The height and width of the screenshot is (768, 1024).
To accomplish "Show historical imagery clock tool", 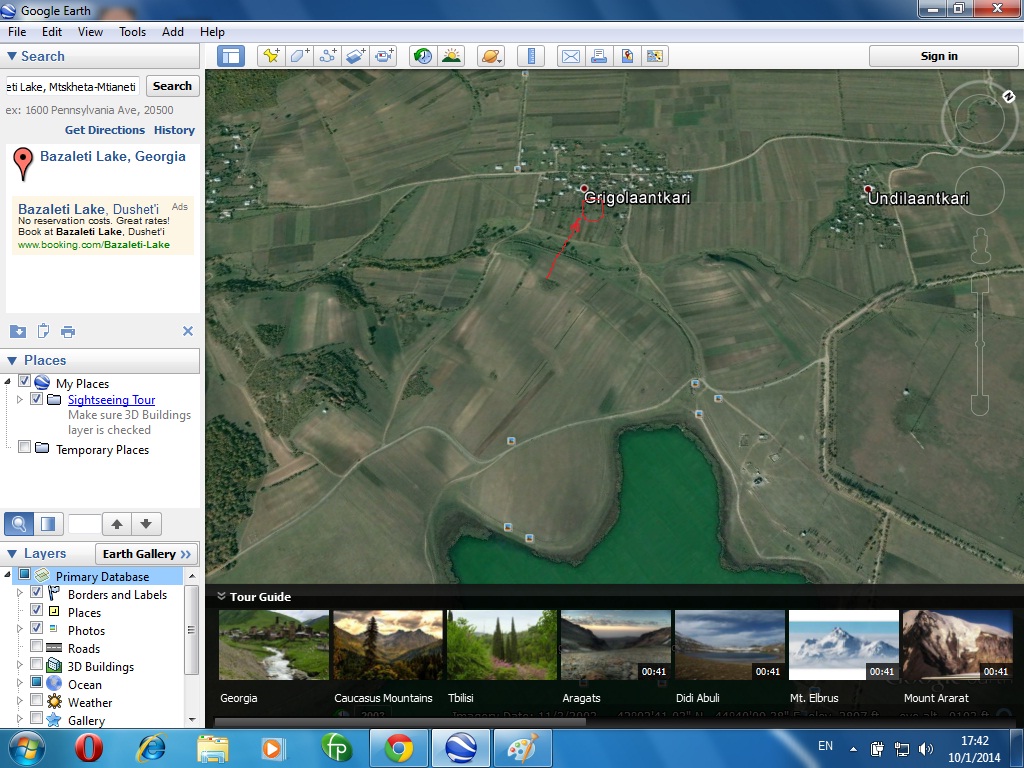I will [x=423, y=56].
